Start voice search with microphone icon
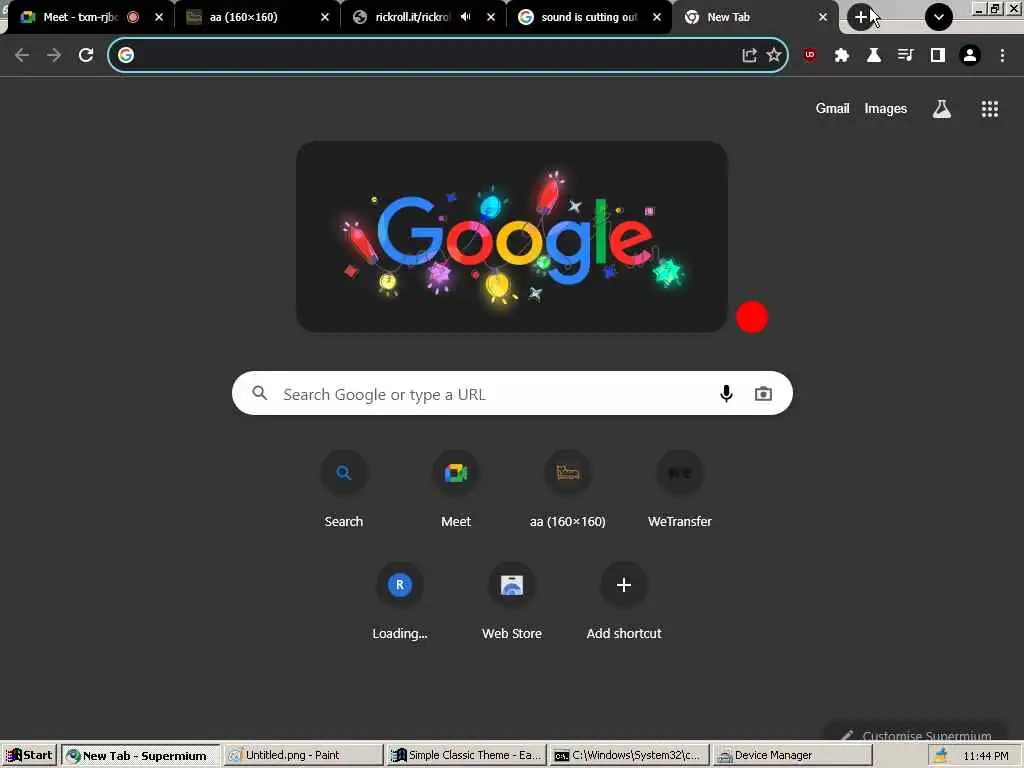This screenshot has height=768, width=1024. pos(726,394)
